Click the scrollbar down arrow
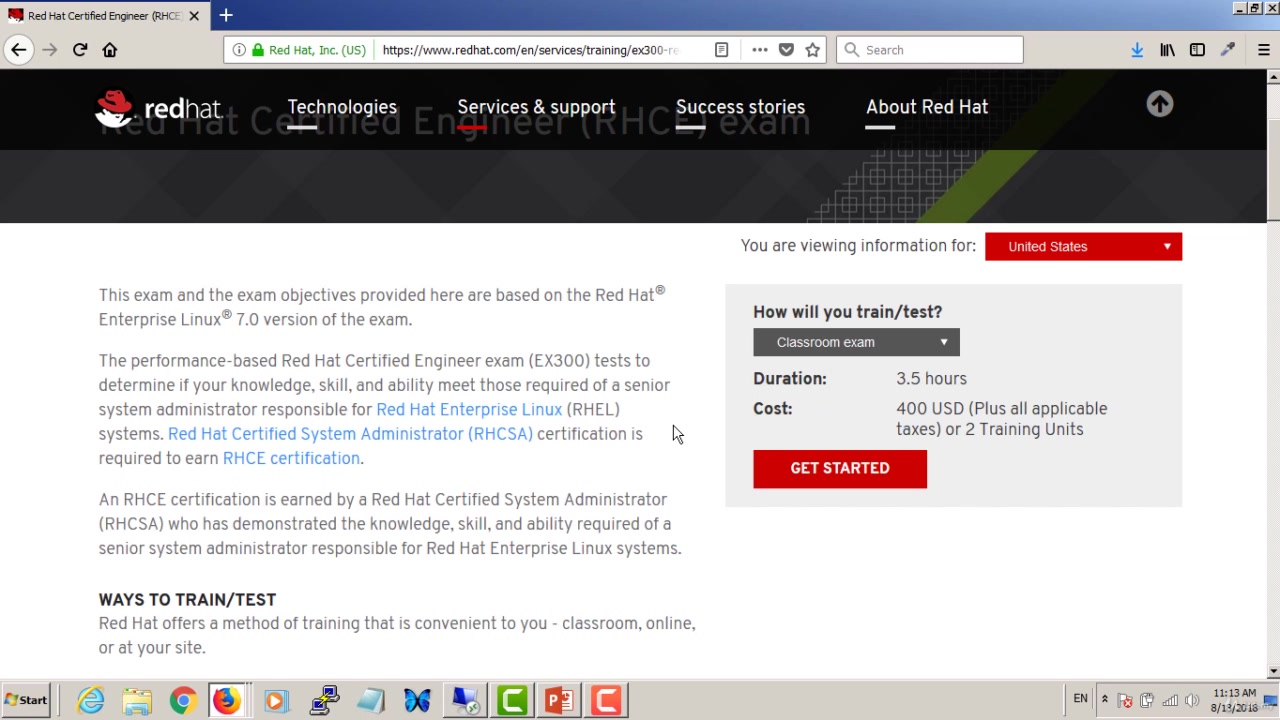Screen dimensions: 1280x720 point(1273,671)
